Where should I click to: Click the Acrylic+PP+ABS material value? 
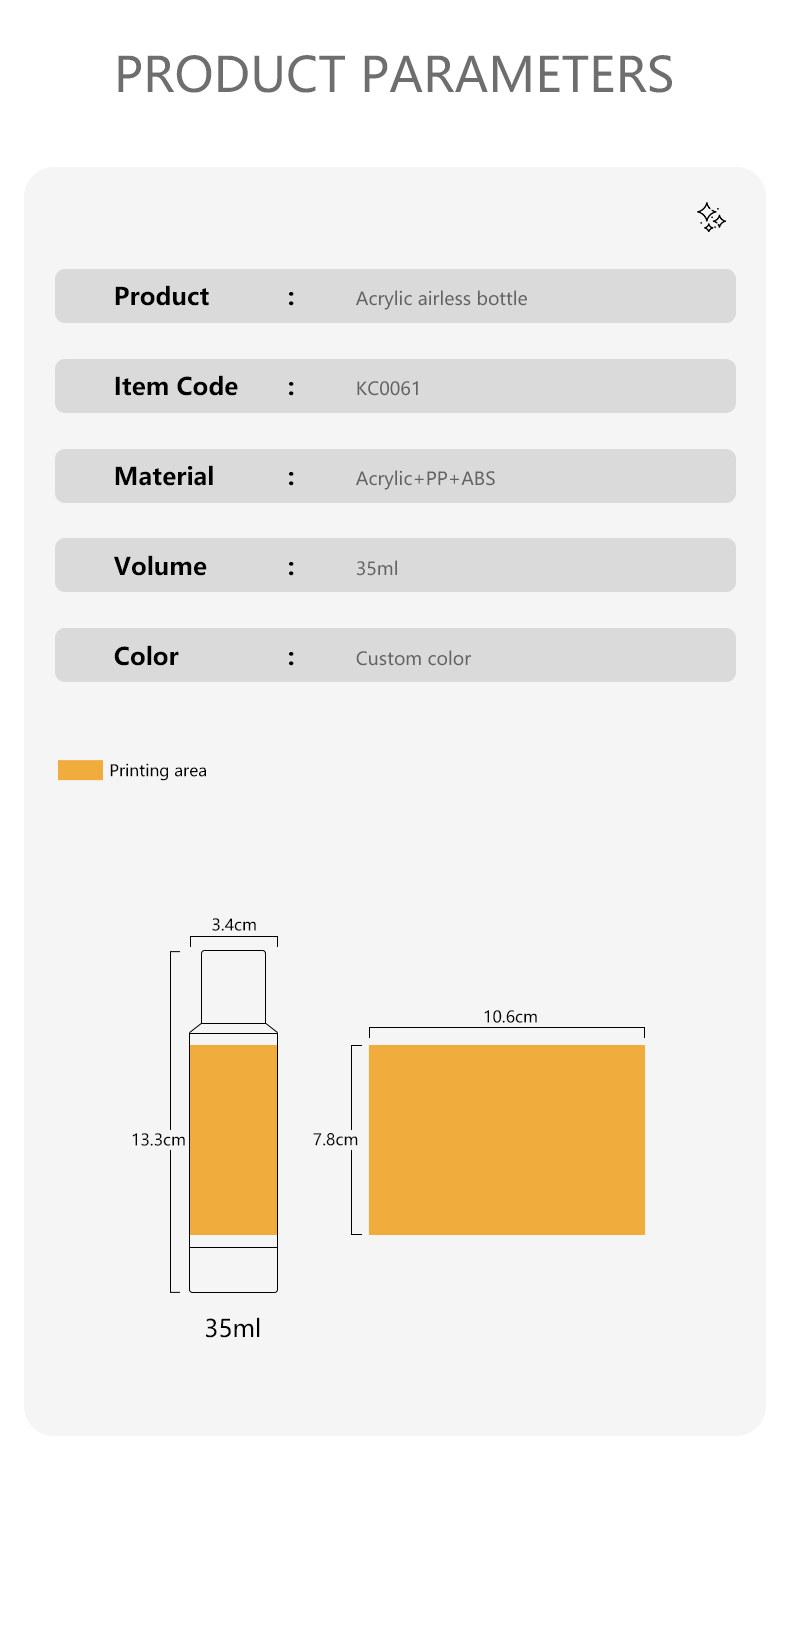(425, 478)
